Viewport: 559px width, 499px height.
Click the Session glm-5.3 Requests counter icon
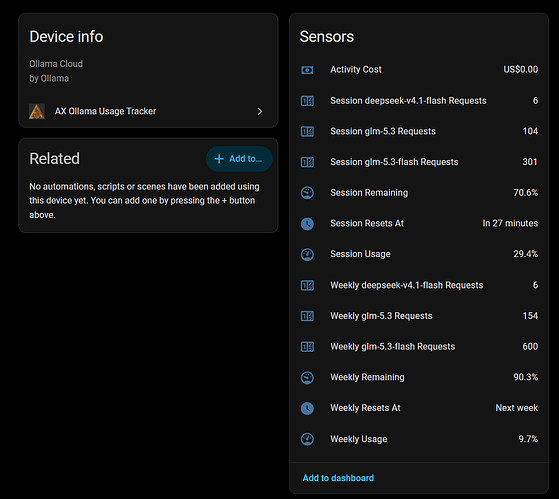click(x=307, y=132)
